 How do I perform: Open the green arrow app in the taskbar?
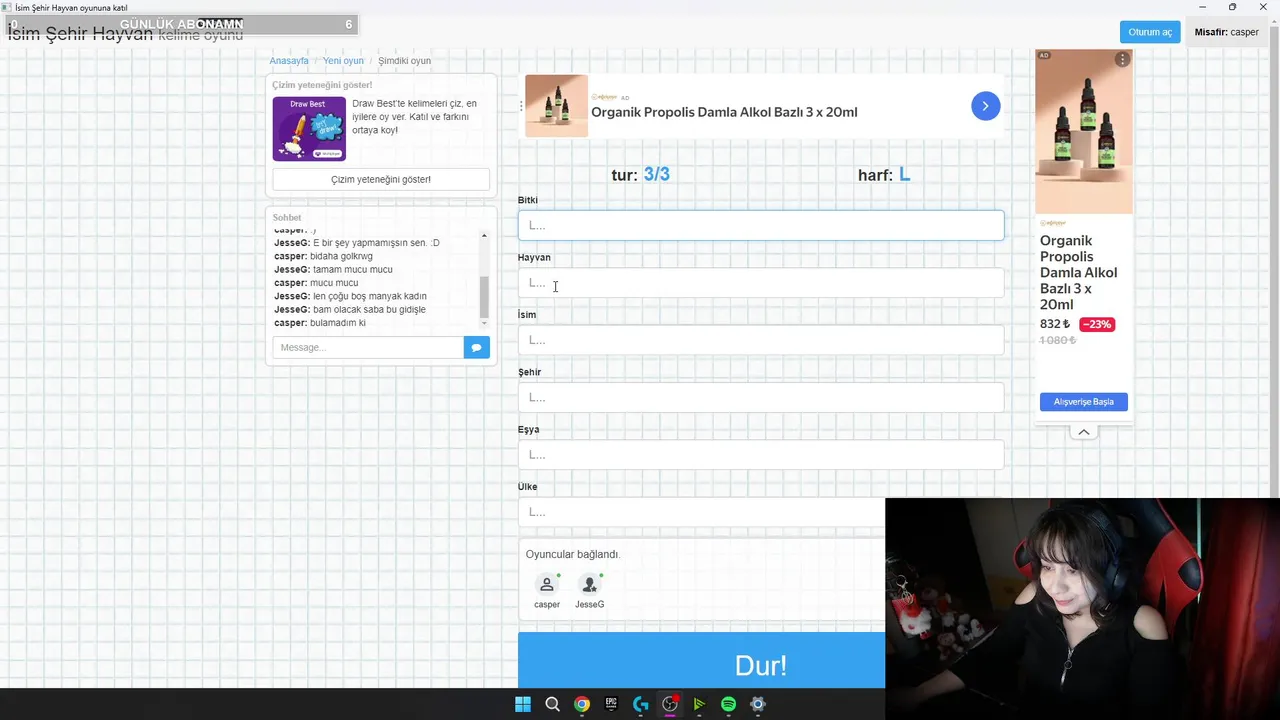[x=699, y=704]
